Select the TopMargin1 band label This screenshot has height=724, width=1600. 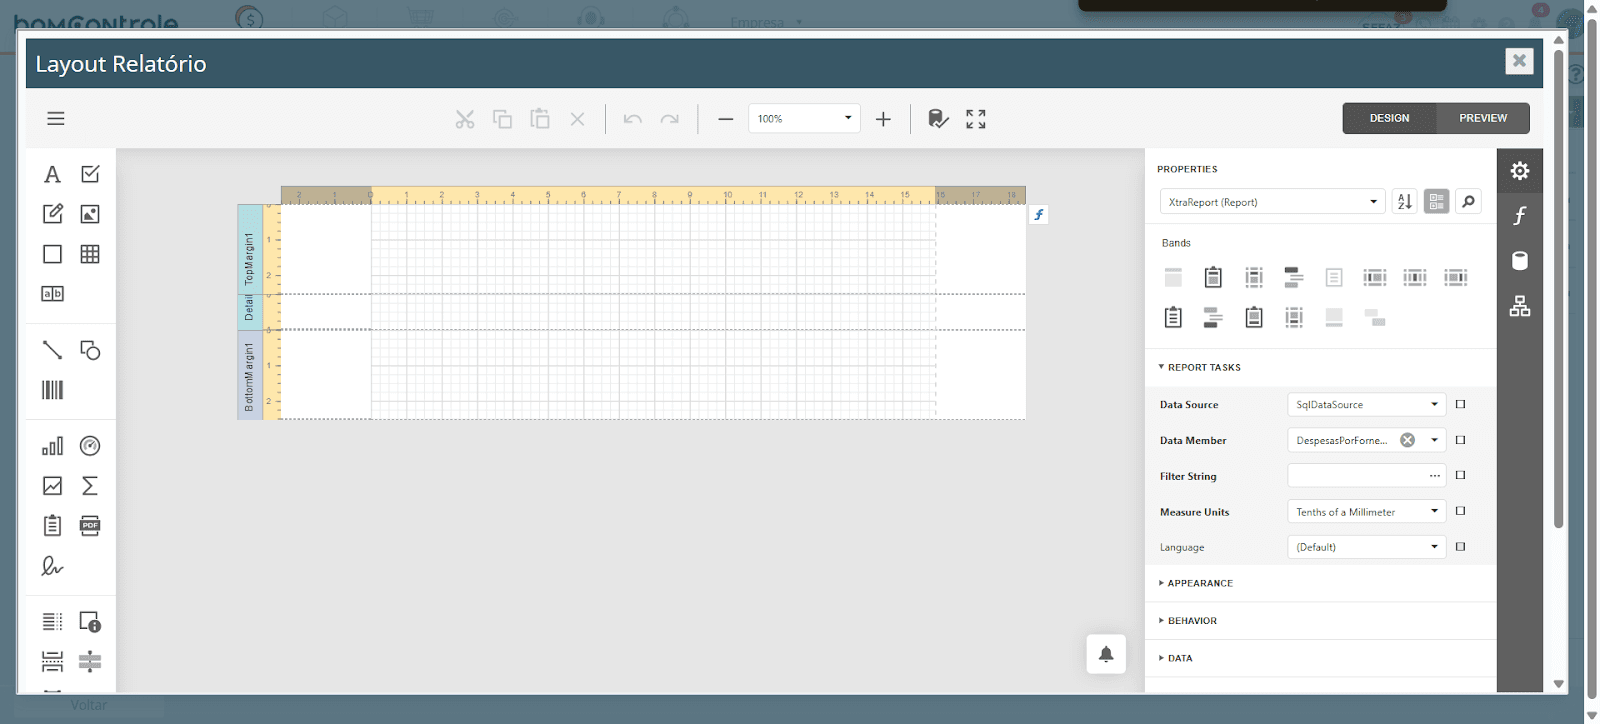click(250, 249)
